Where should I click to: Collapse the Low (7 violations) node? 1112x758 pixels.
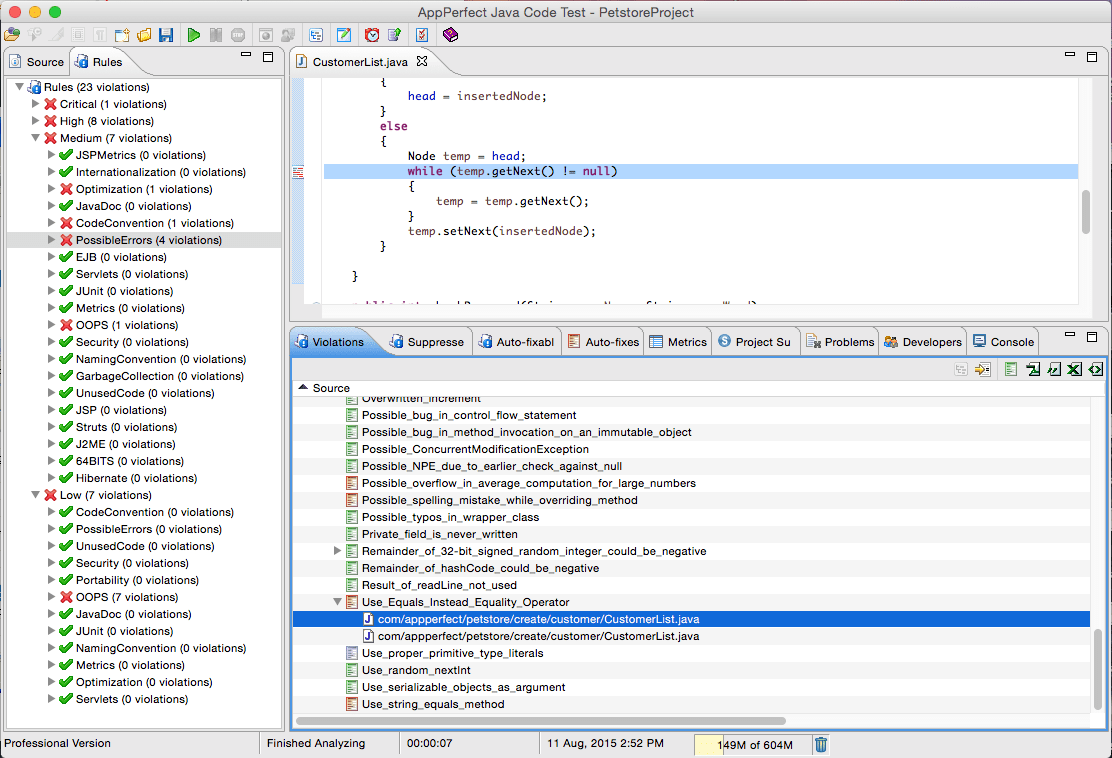[x=35, y=495]
